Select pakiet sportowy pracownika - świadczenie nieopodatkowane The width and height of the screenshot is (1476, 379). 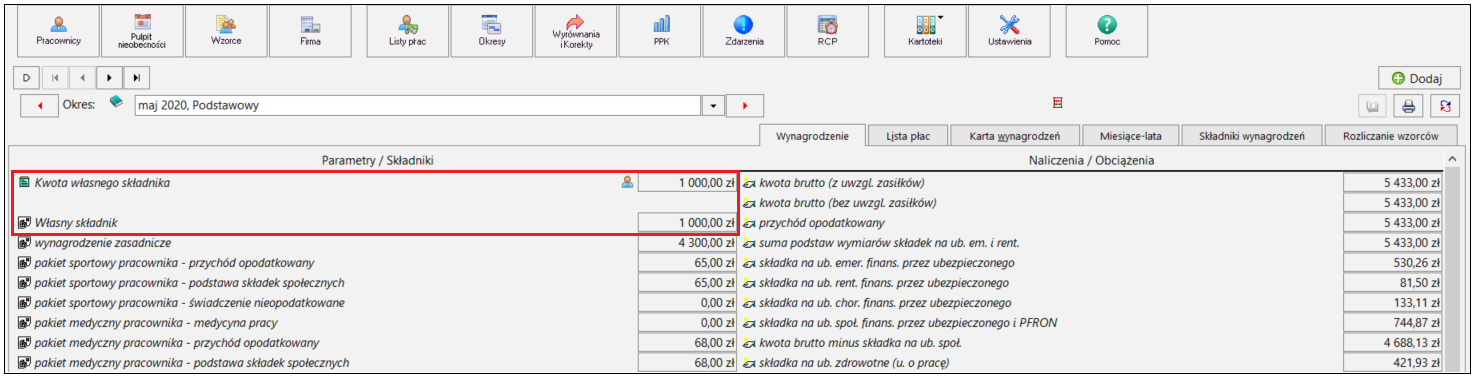pos(376,302)
